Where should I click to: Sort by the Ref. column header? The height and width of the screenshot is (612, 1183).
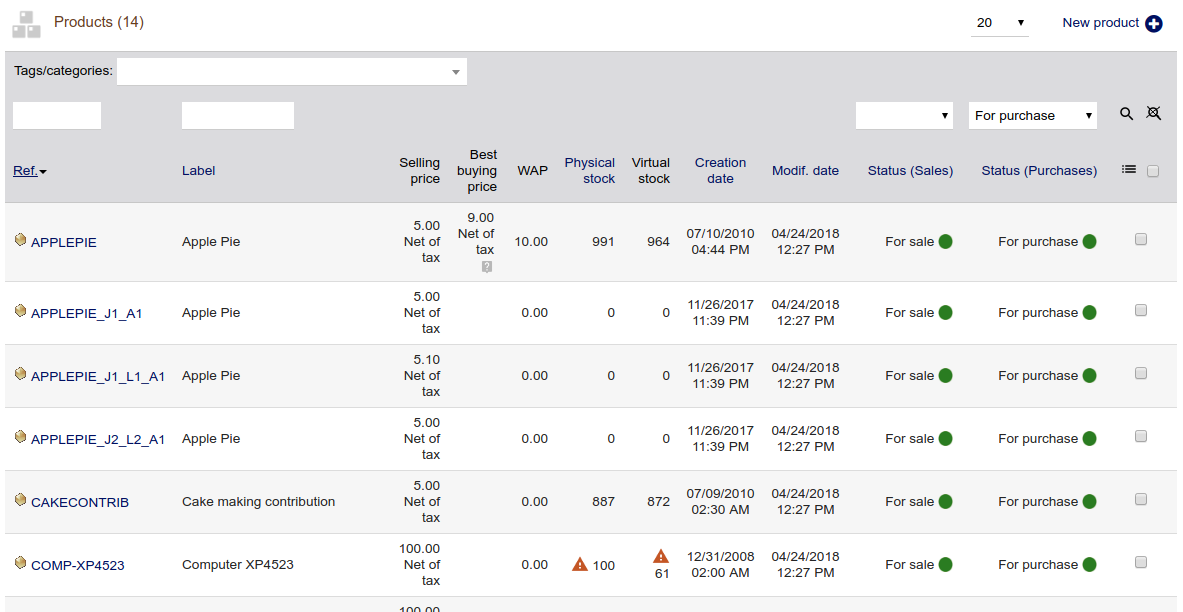coord(25,171)
